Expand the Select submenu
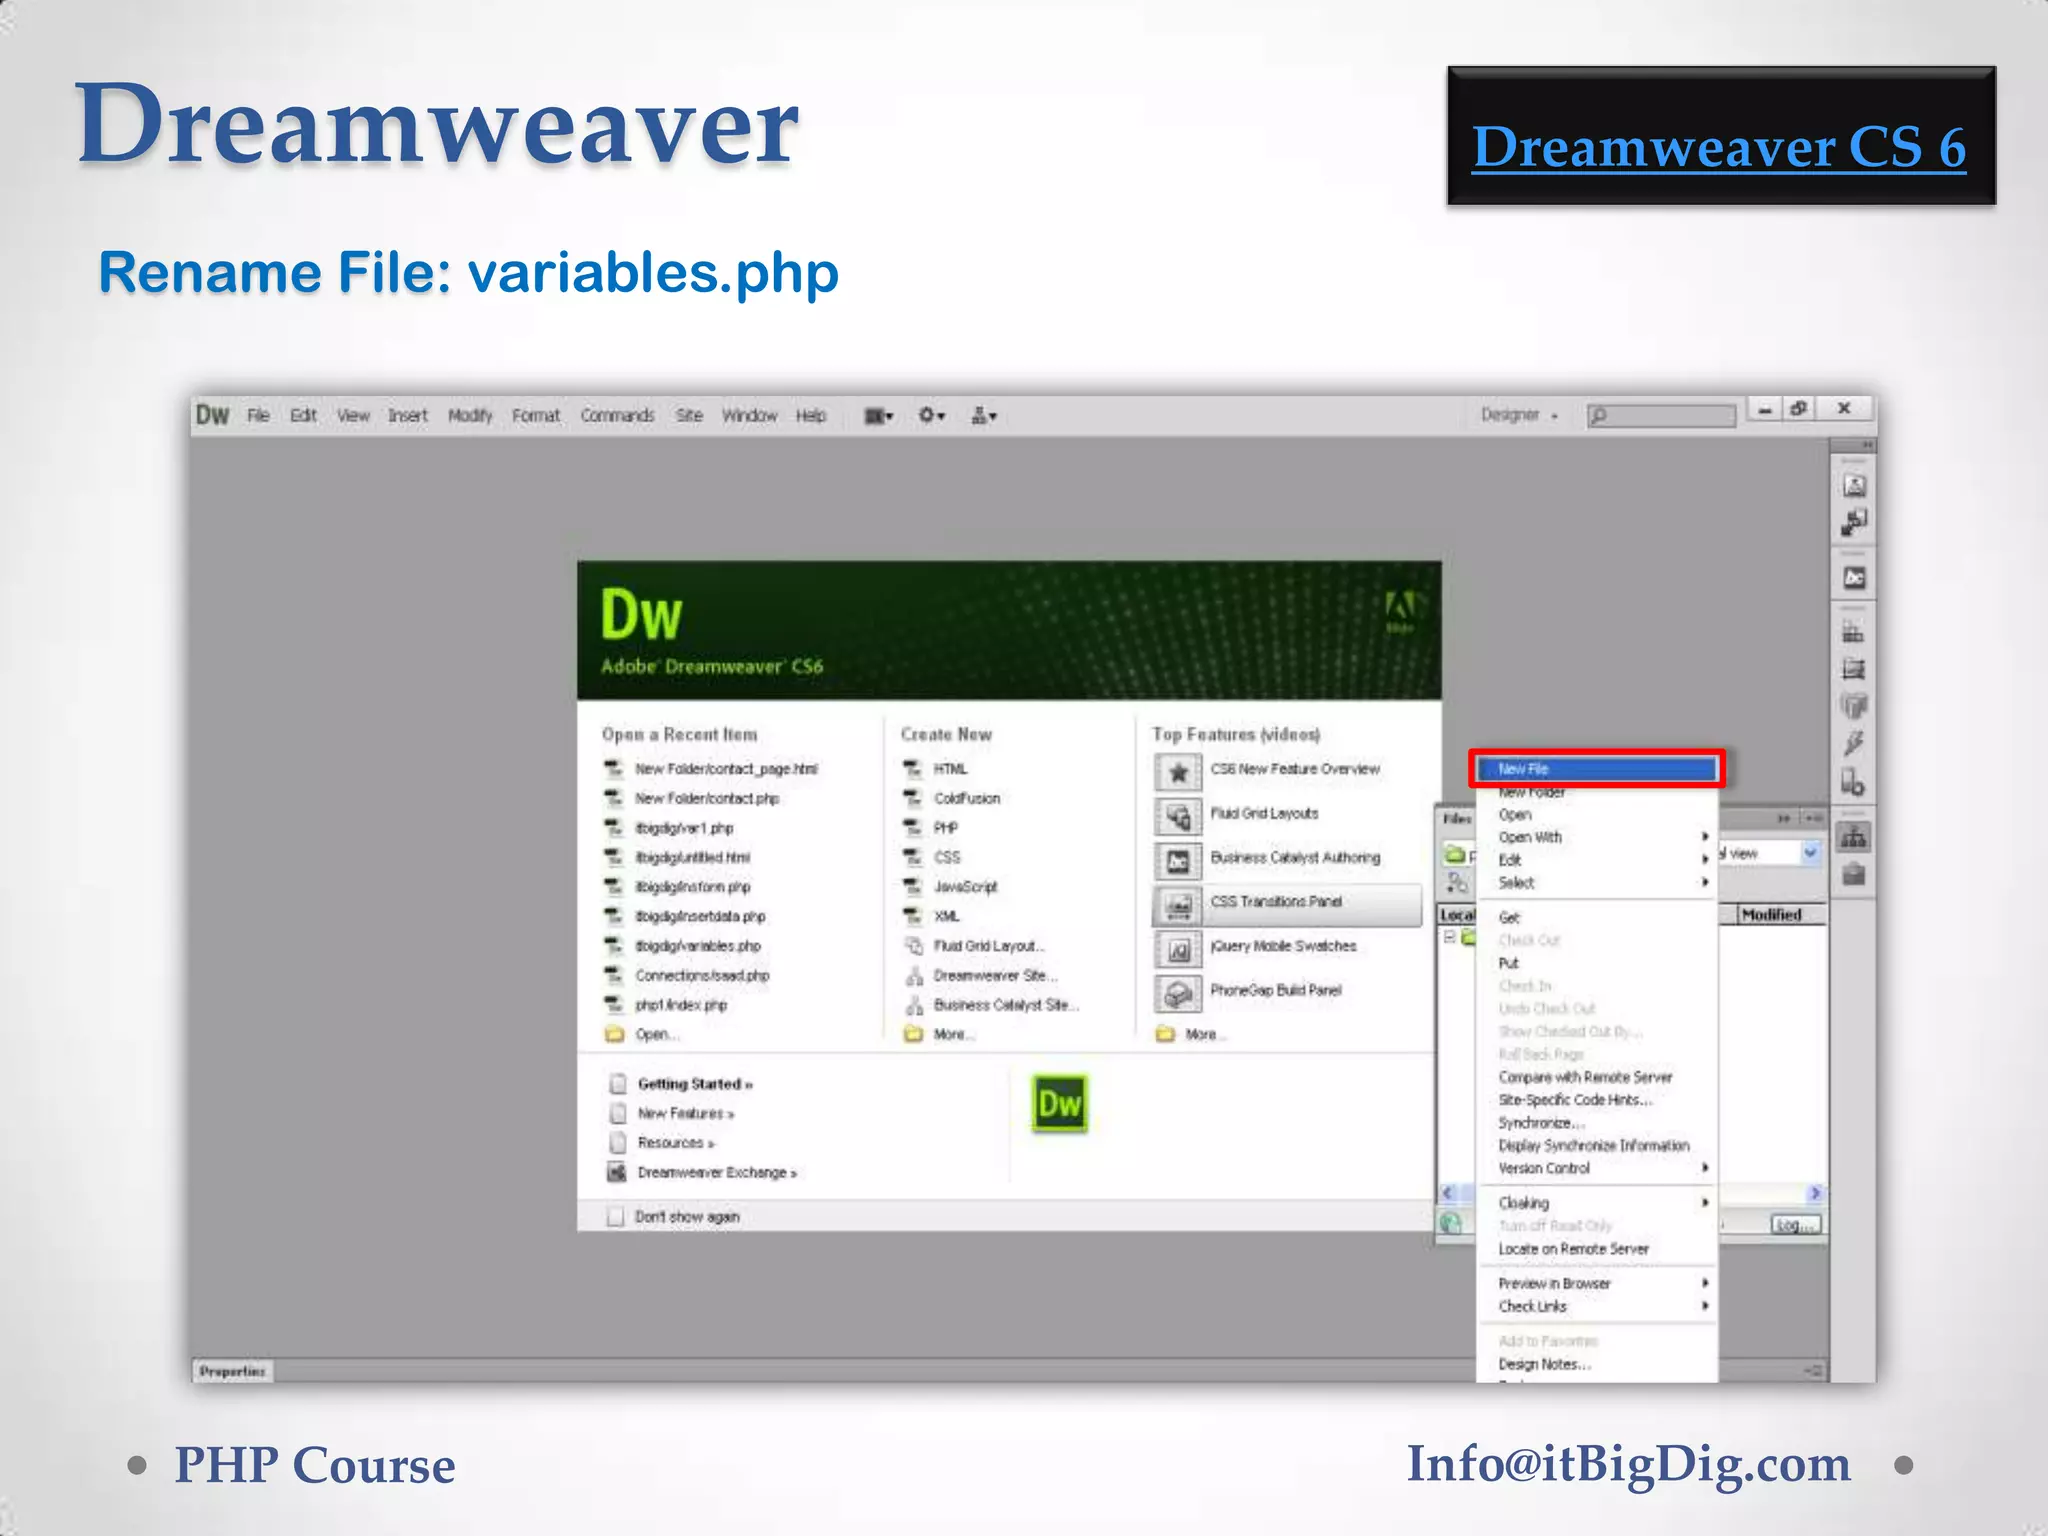This screenshot has width=2048, height=1536. (x=1599, y=883)
